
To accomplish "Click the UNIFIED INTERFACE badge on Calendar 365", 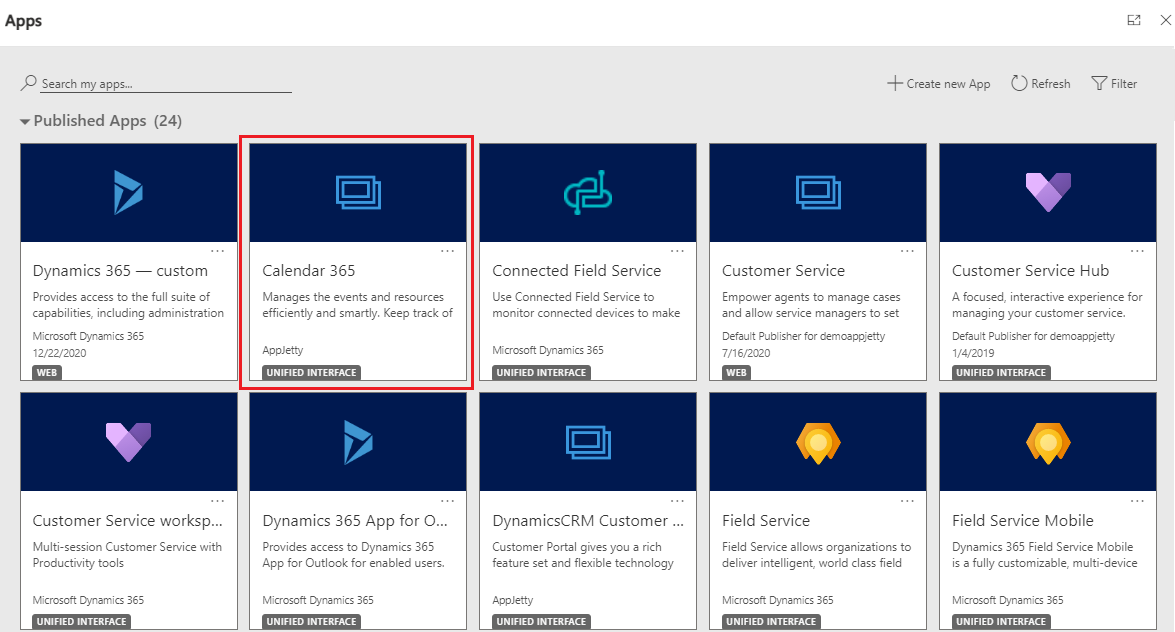I will (x=311, y=373).
